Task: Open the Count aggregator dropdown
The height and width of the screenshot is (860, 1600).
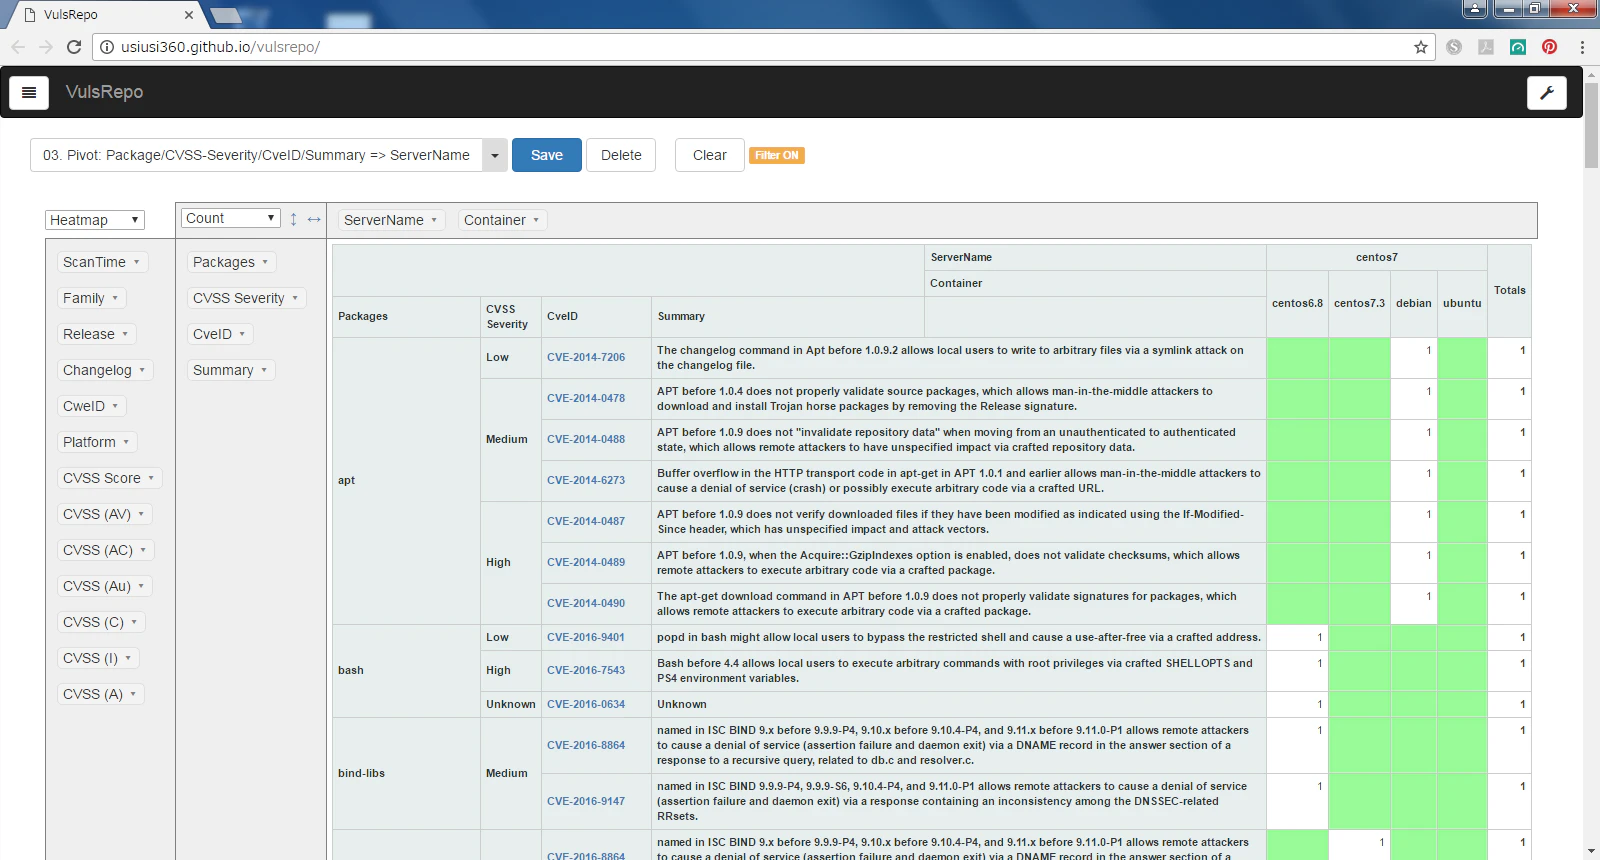Action: [230, 218]
